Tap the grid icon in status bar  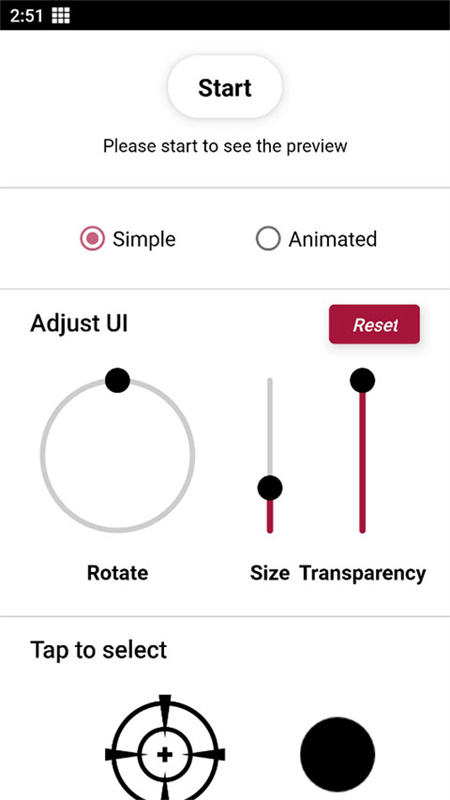[x=61, y=15]
